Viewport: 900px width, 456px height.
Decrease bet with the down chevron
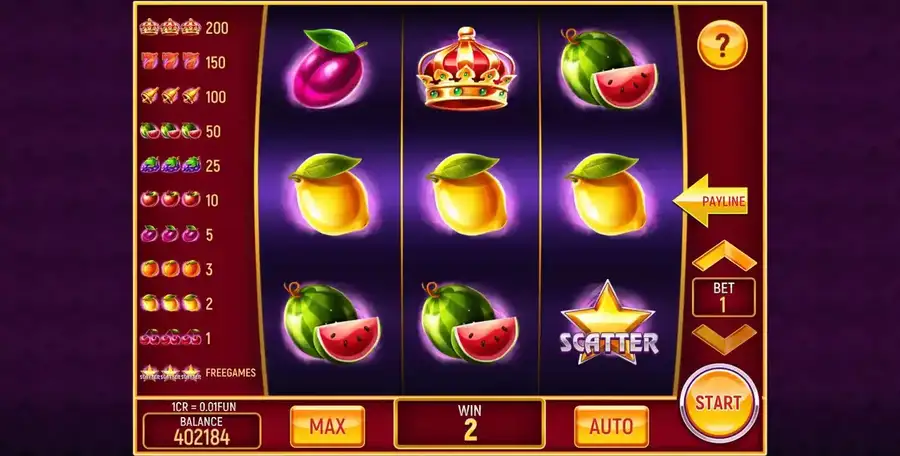pos(724,339)
